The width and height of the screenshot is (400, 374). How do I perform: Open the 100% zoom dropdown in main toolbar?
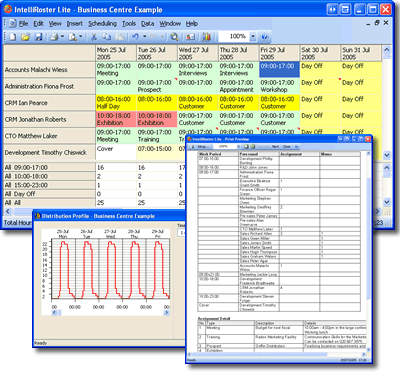[253, 37]
